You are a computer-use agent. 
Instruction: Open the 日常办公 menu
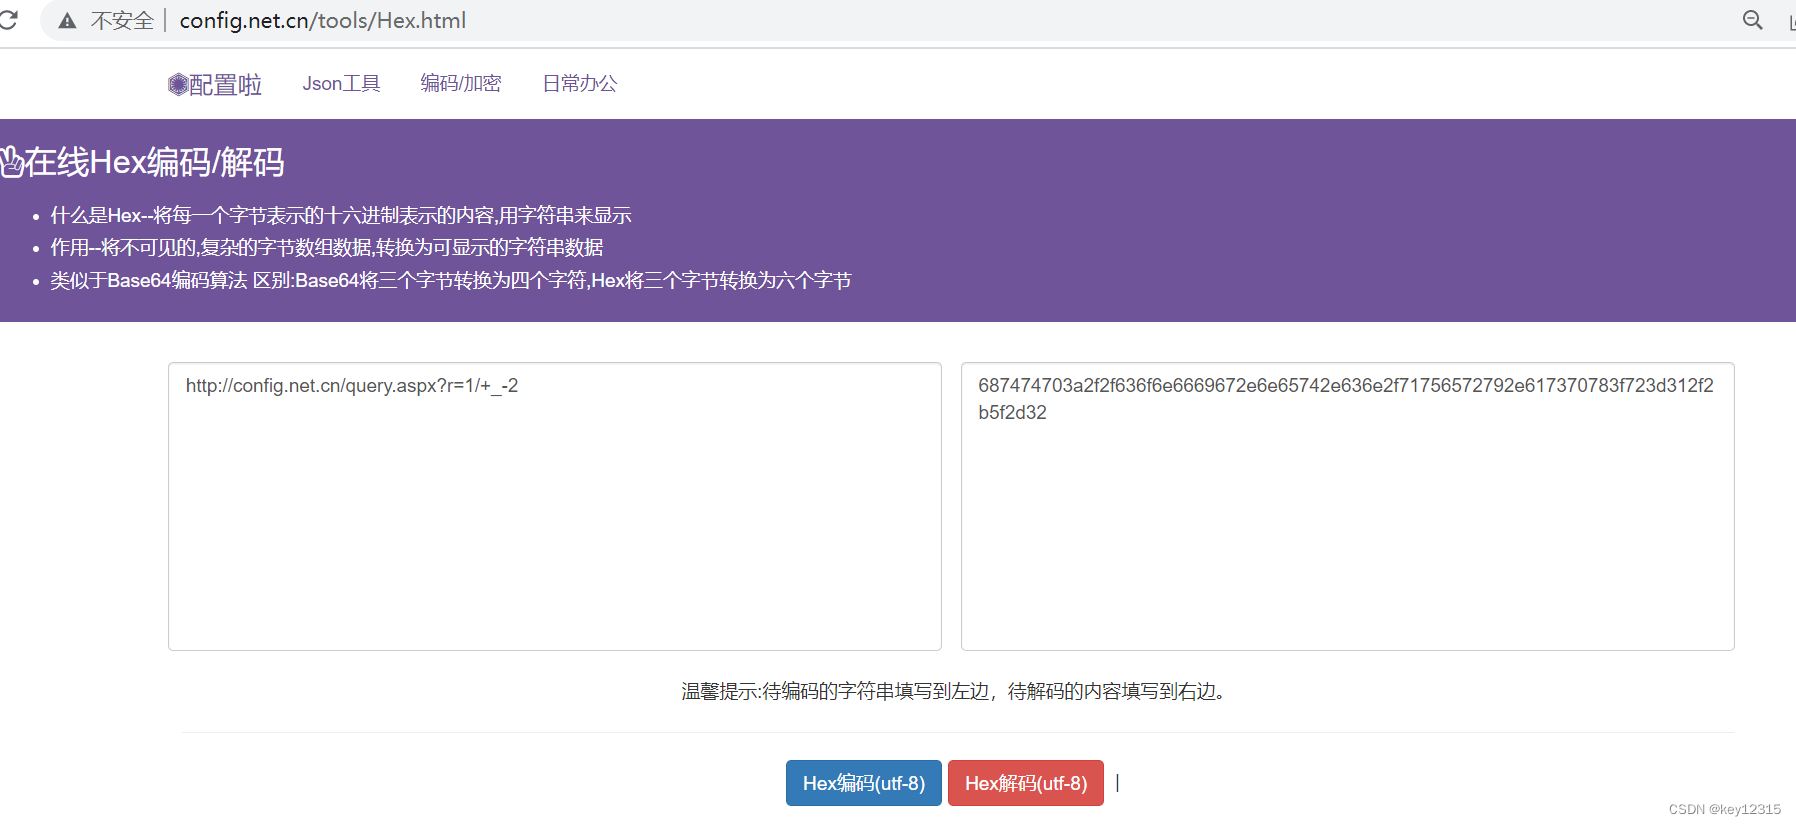580,84
